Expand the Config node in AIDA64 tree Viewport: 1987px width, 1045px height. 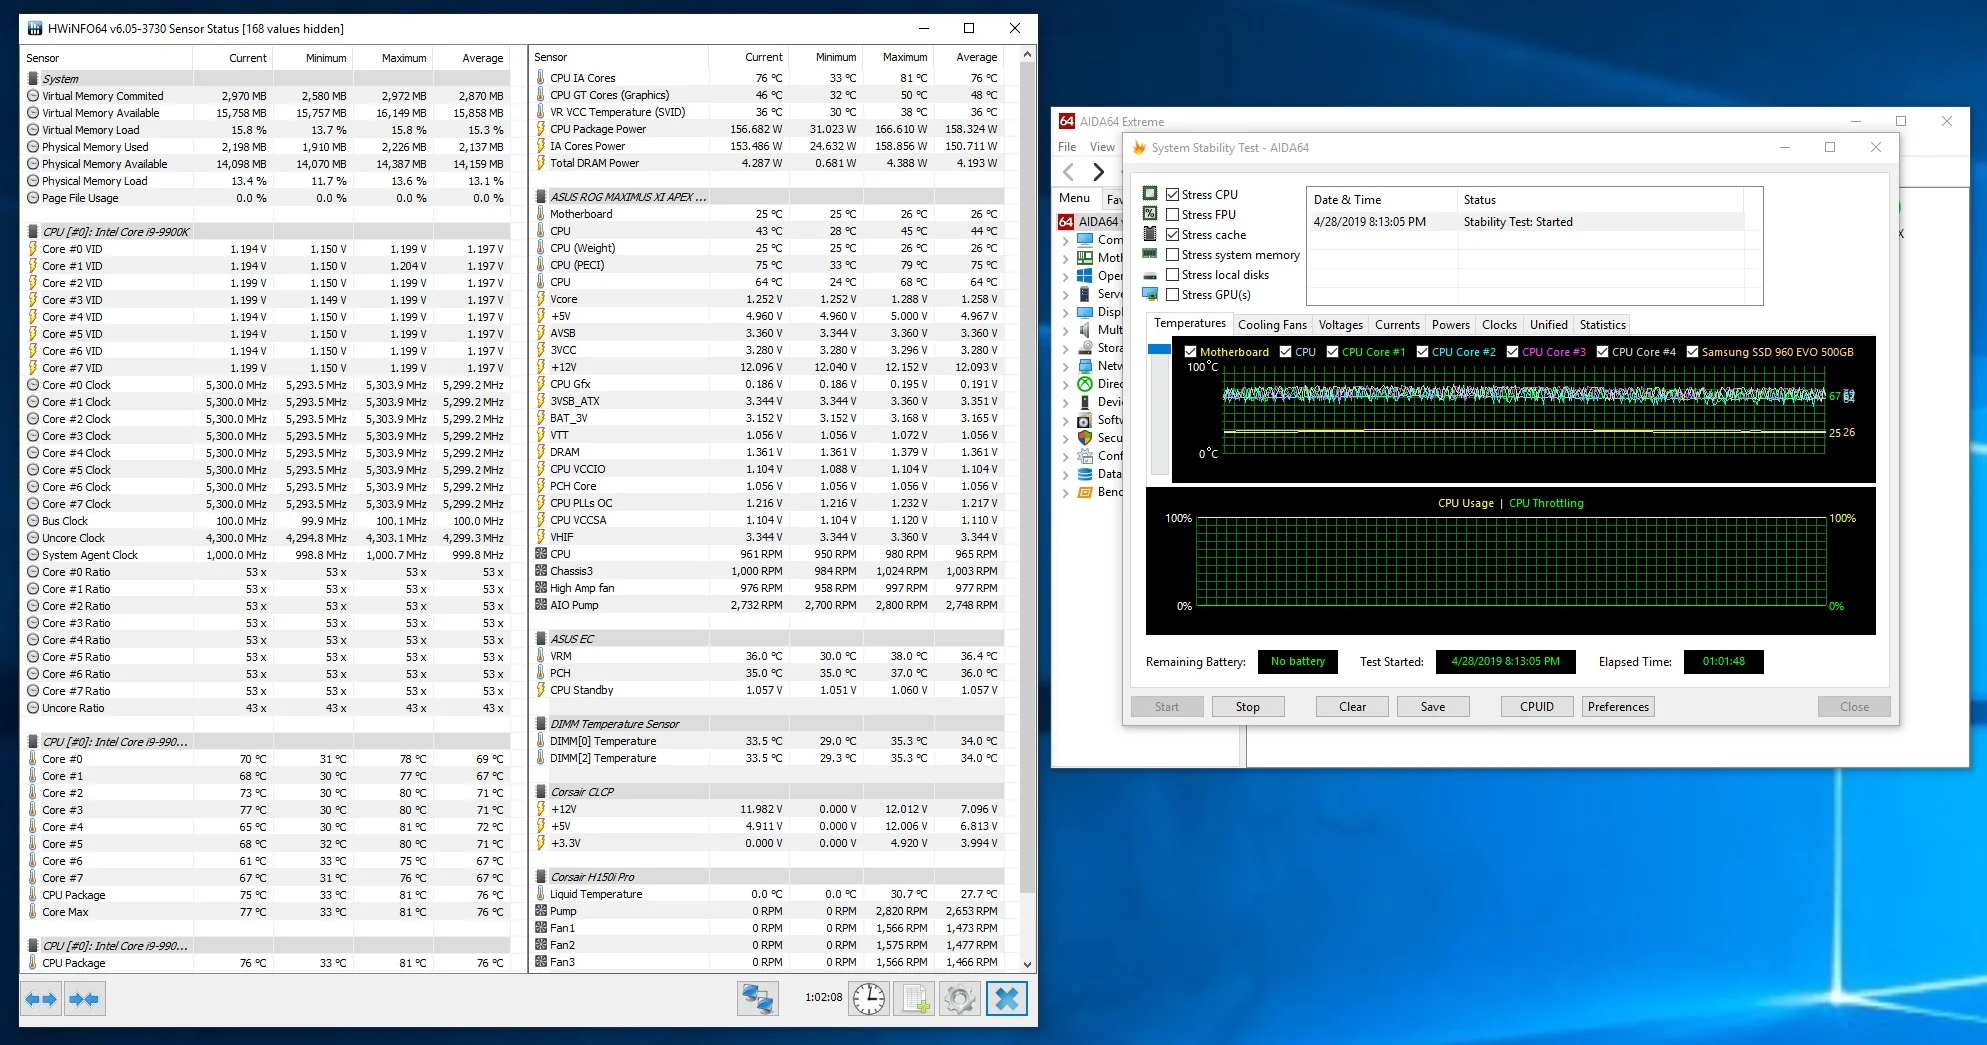pos(1065,456)
